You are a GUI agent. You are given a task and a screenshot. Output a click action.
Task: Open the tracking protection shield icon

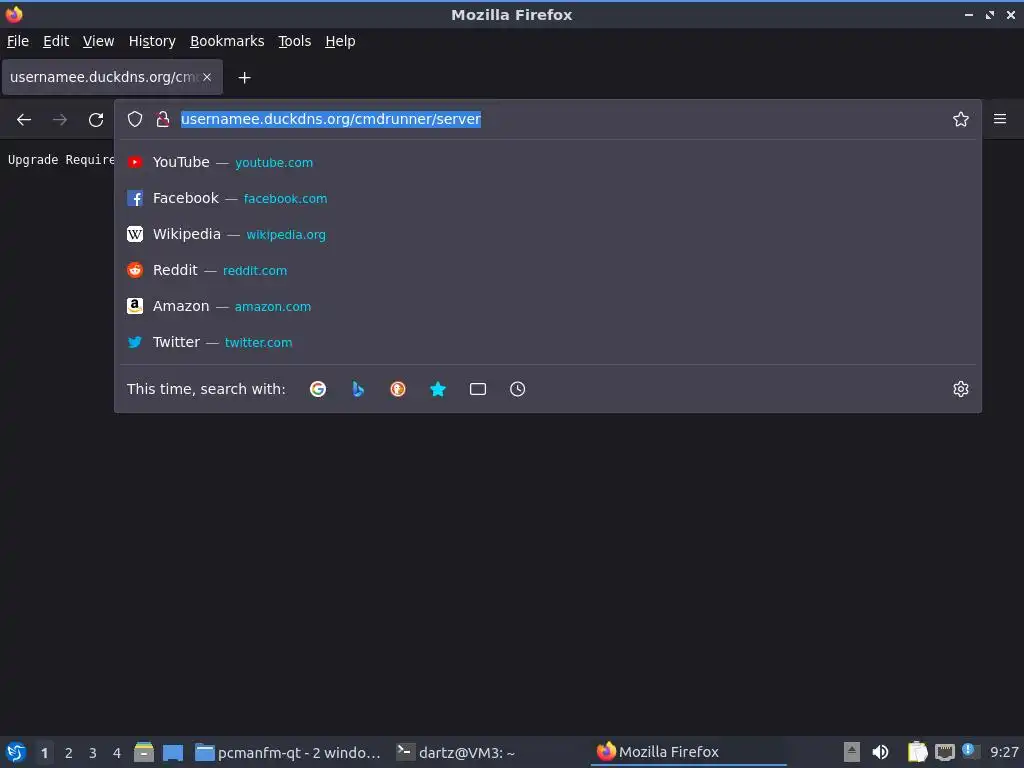click(135, 119)
